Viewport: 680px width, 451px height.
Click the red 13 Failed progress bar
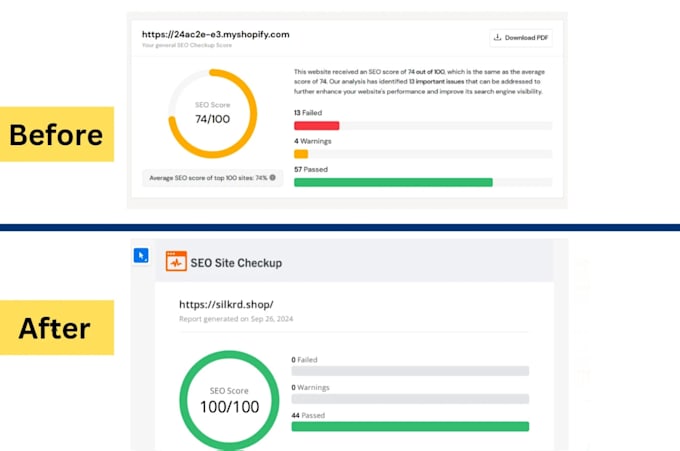[x=317, y=126]
